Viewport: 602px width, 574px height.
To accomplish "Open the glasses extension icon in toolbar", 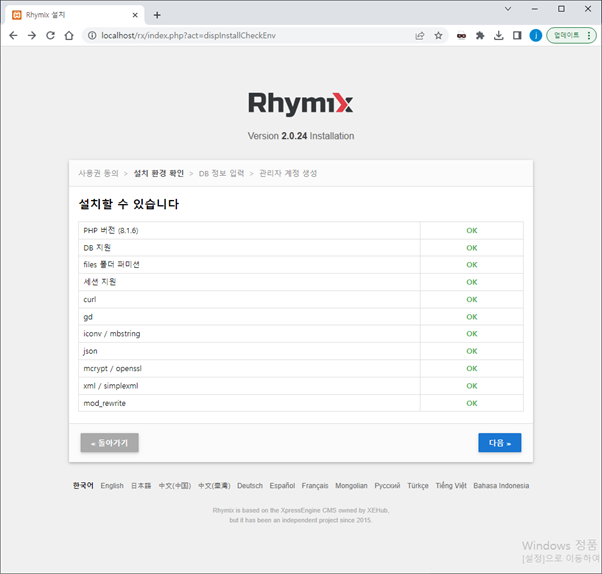I will pyautogui.click(x=461, y=36).
